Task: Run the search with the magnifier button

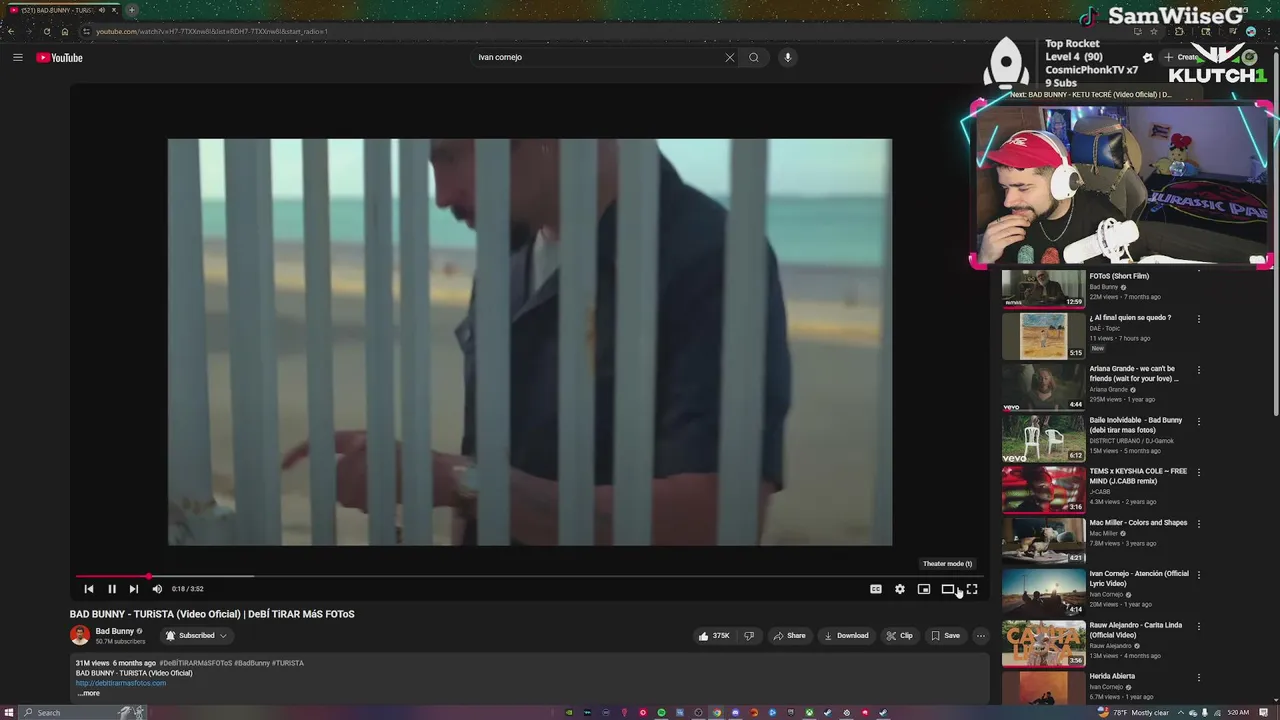Action: [754, 57]
